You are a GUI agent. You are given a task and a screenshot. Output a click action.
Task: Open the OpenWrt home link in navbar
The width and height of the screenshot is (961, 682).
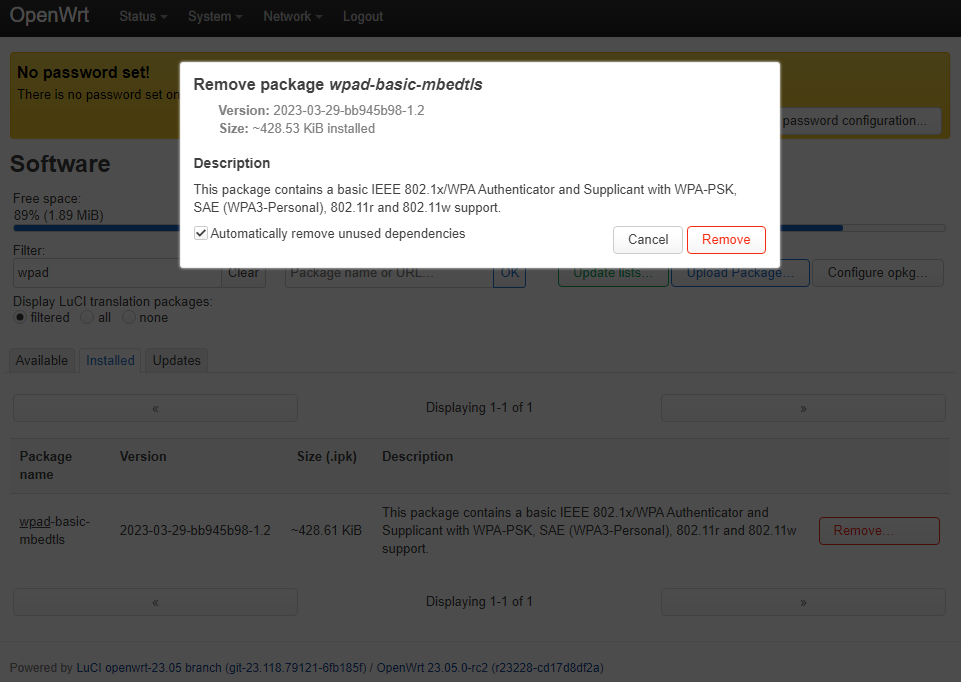pos(49,16)
